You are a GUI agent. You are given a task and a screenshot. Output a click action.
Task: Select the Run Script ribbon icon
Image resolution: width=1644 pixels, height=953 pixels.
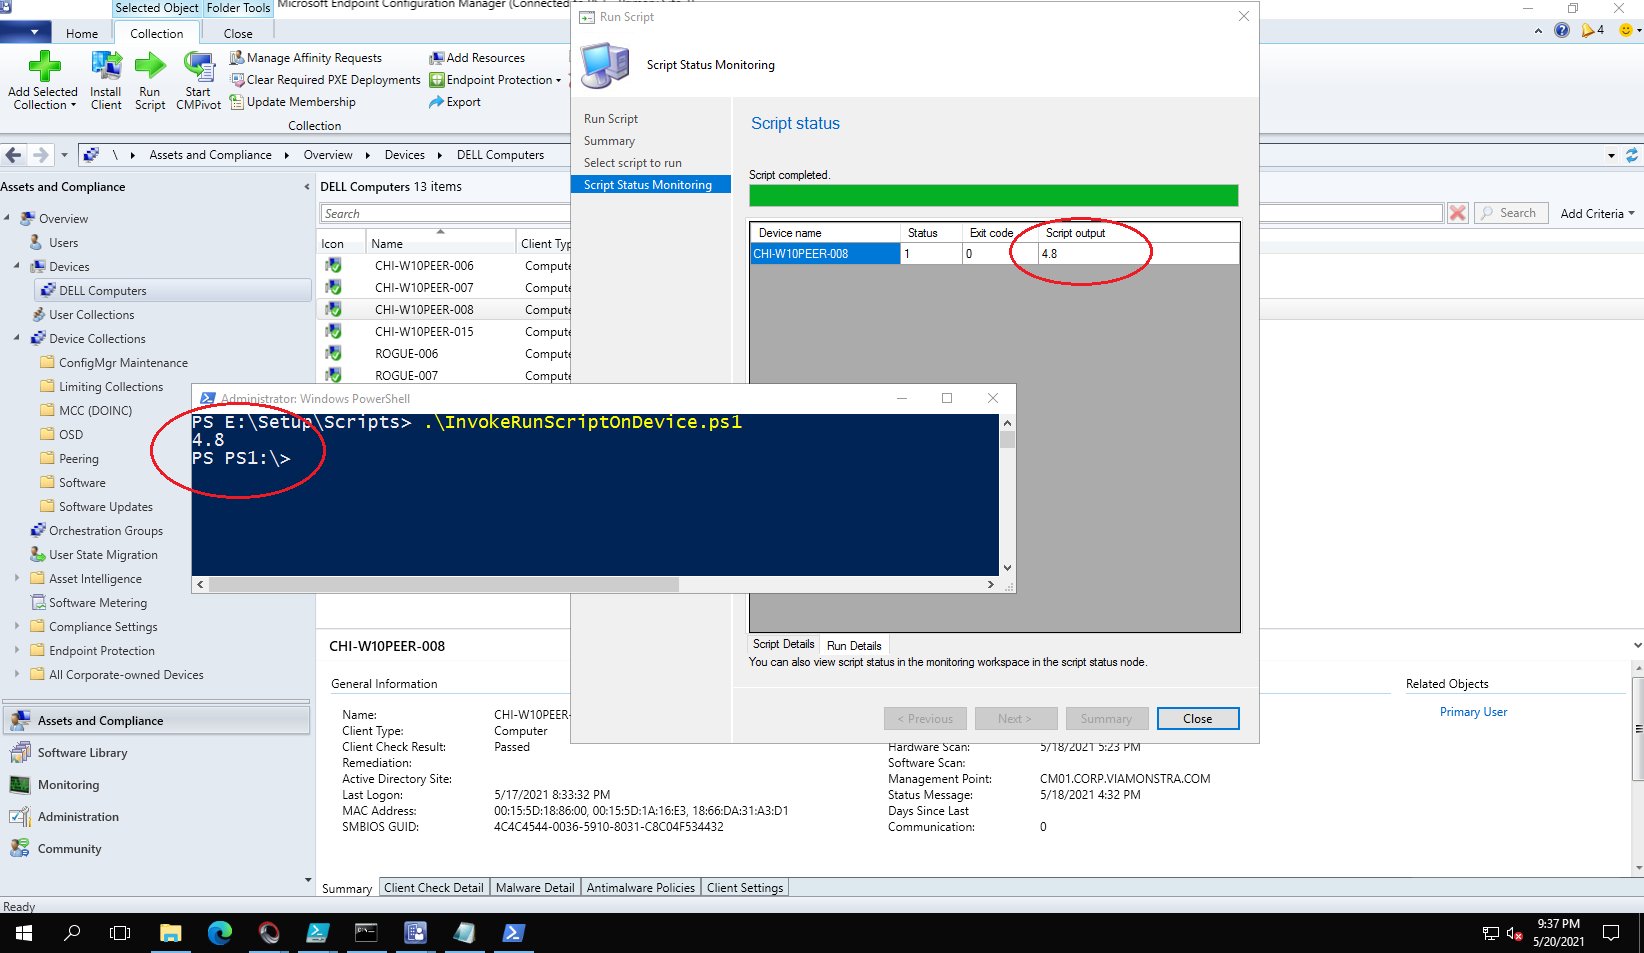(x=149, y=78)
